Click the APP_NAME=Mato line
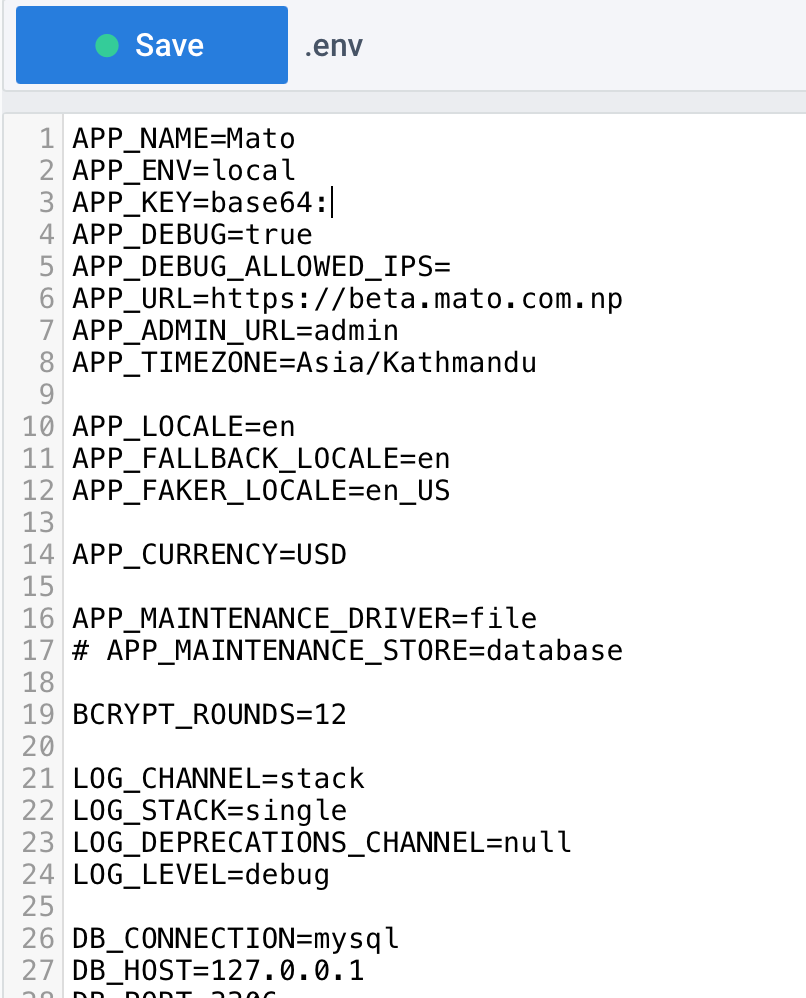Image resolution: width=806 pixels, height=998 pixels. tap(183, 138)
